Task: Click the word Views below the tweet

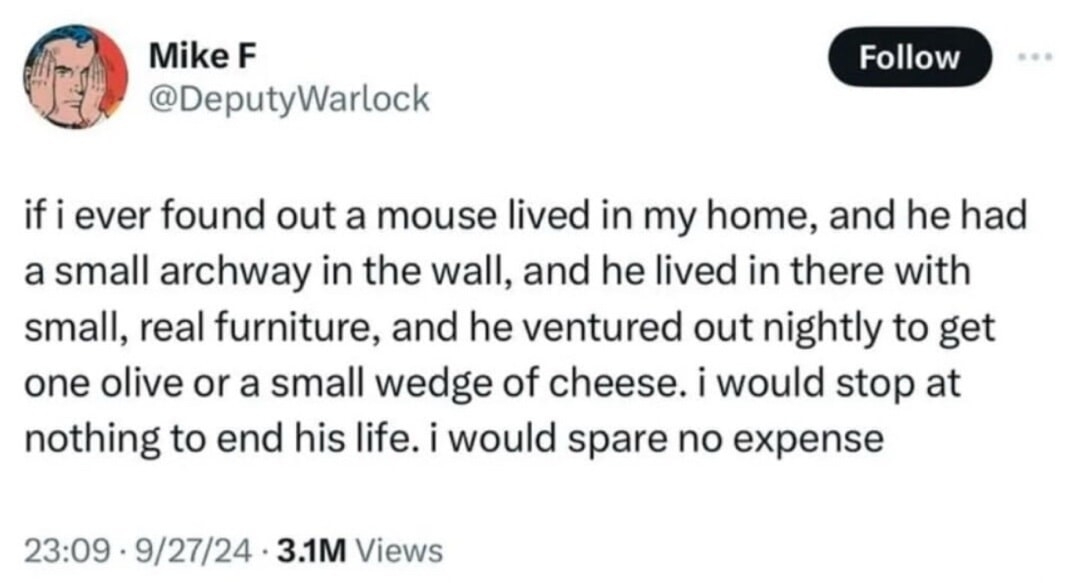Action: (398, 548)
